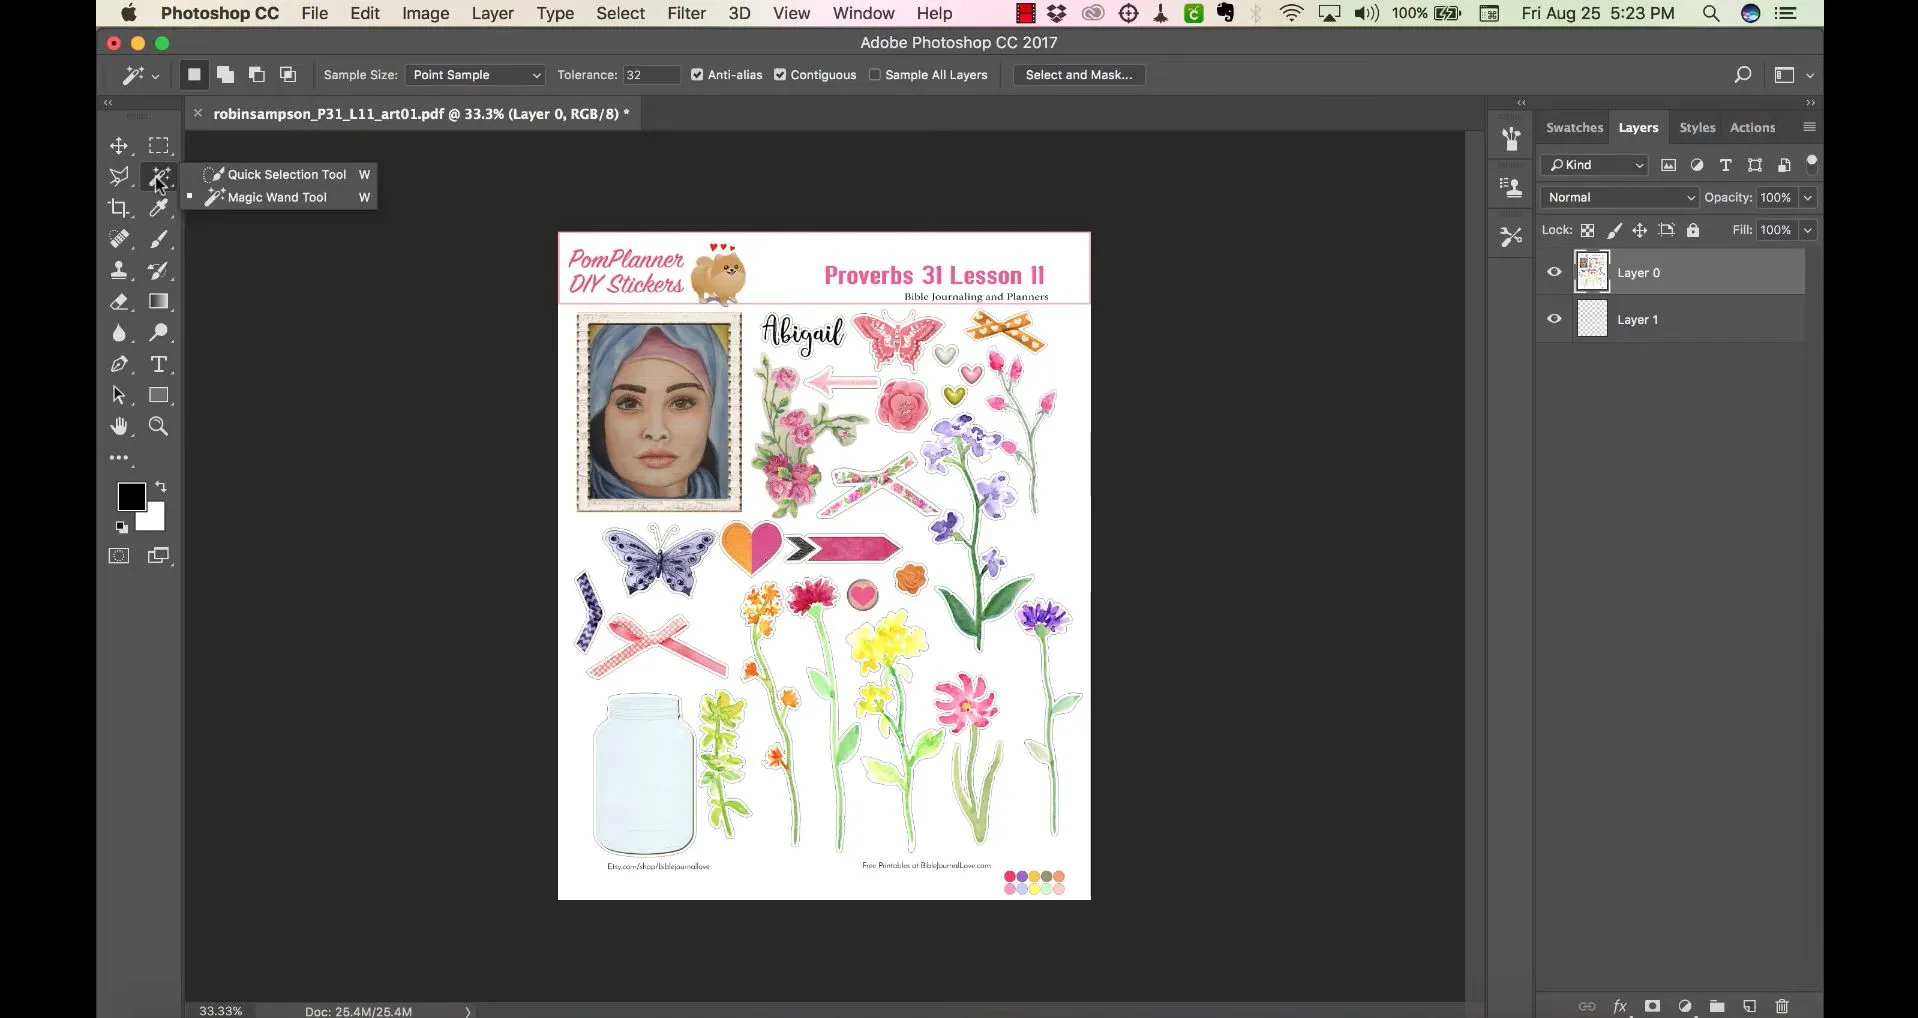Uncheck the Contiguous option

[780, 75]
